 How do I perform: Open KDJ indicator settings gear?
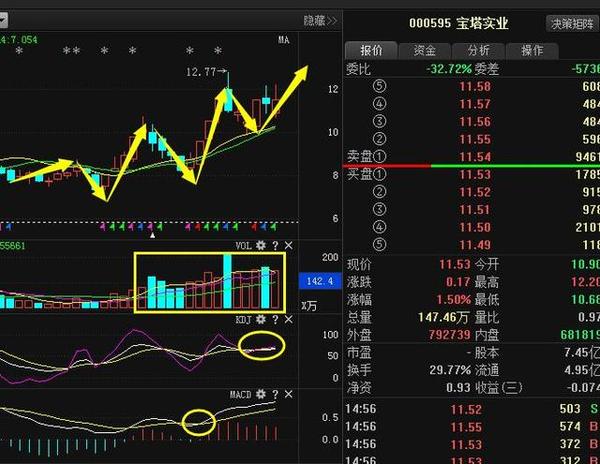[x=261, y=319]
